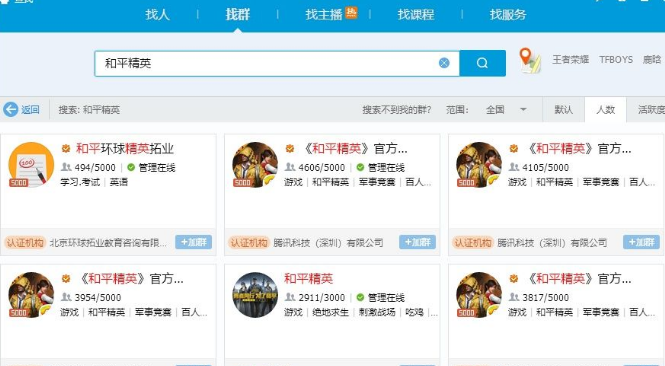Open avatar of group with 3954/5000 members
This screenshot has height=366, width=665.
(x=31, y=295)
